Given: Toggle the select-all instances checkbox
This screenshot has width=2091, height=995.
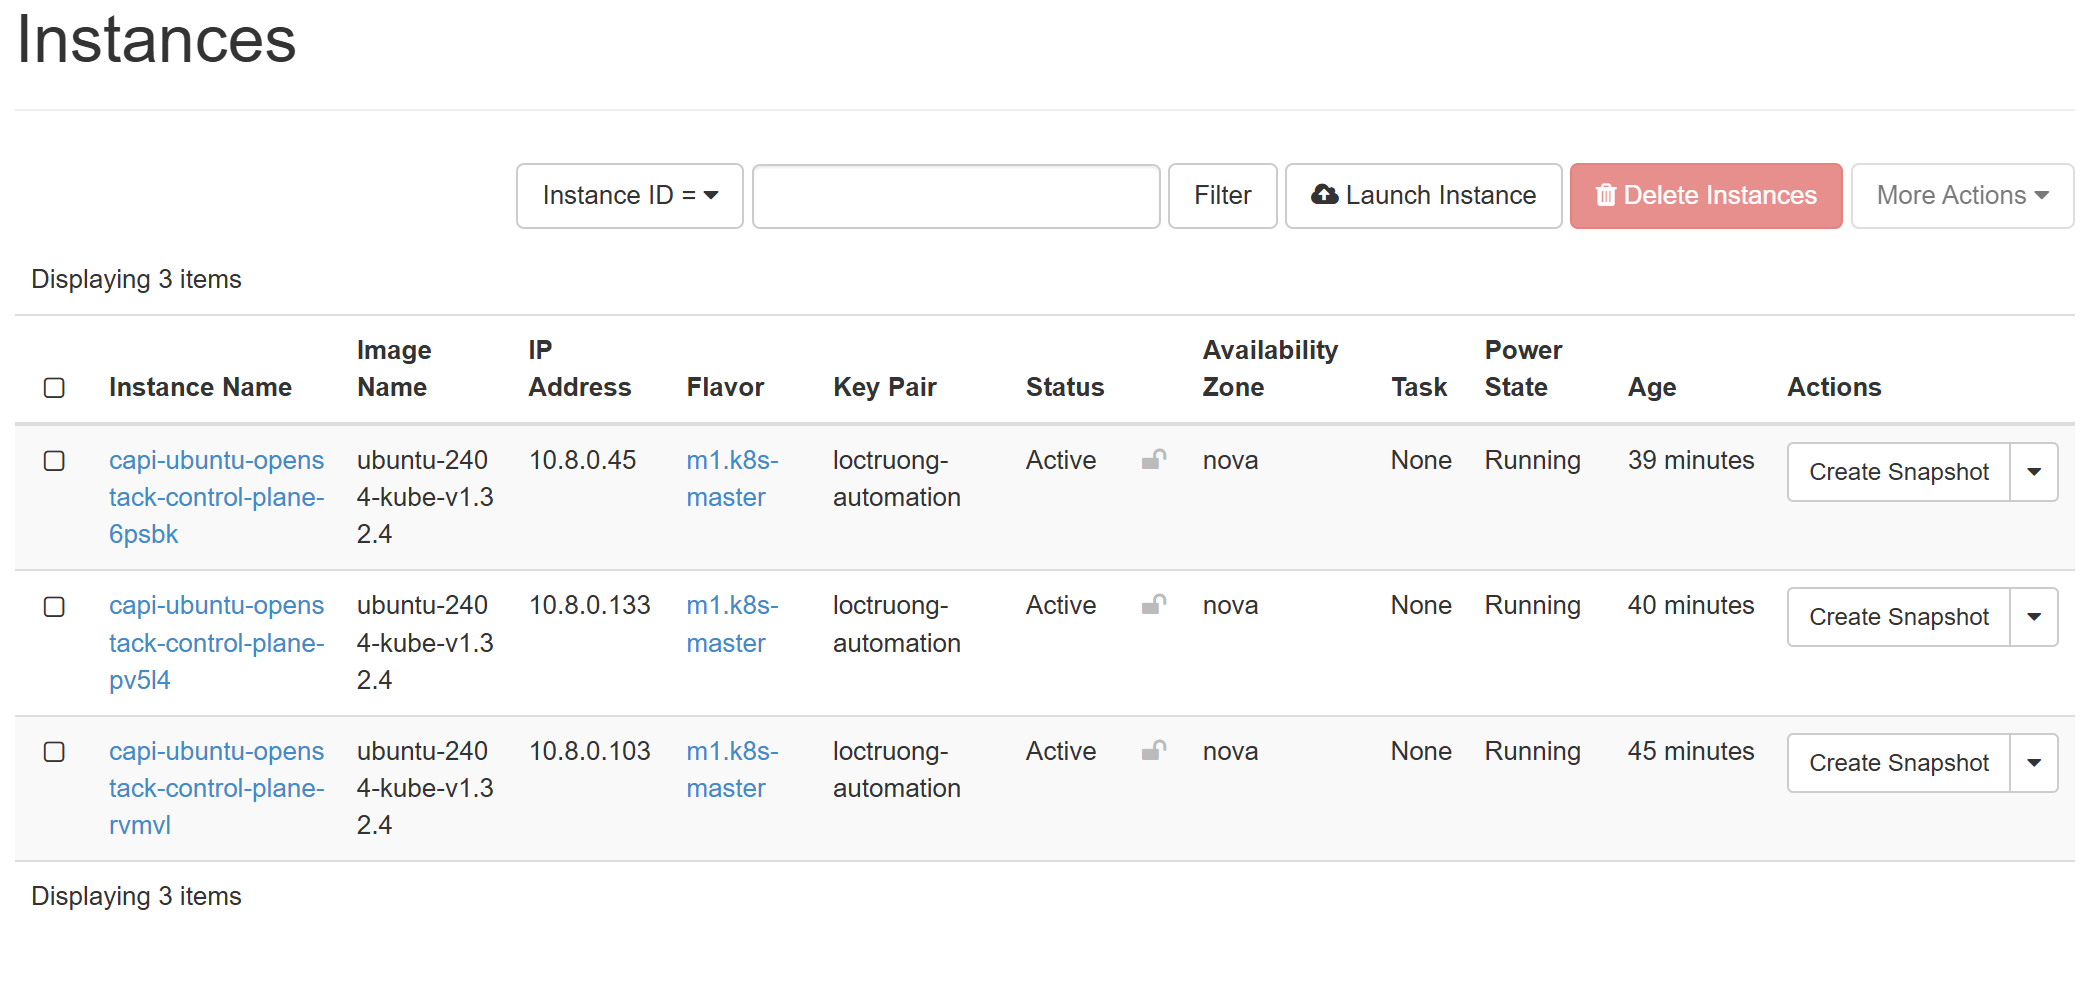Looking at the screenshot, I should (x=55, y=388).
